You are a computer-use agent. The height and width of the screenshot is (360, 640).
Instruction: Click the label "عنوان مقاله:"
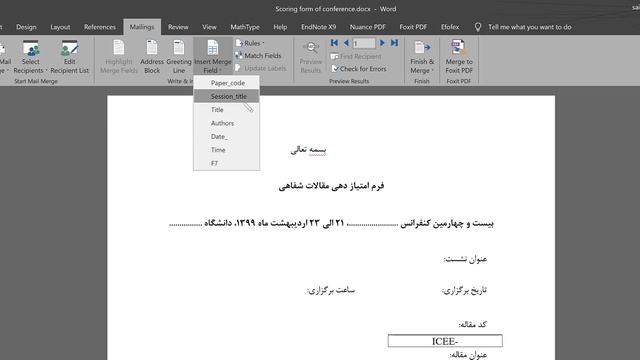click(468, 355)
